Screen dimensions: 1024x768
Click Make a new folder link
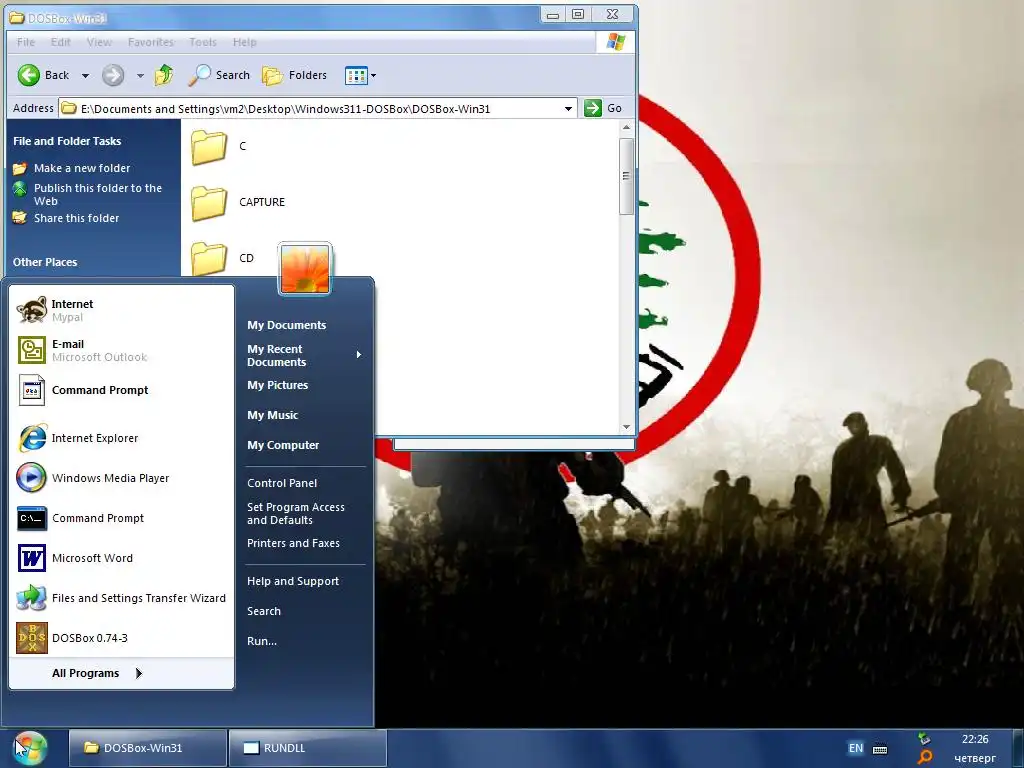pos(82,168)
